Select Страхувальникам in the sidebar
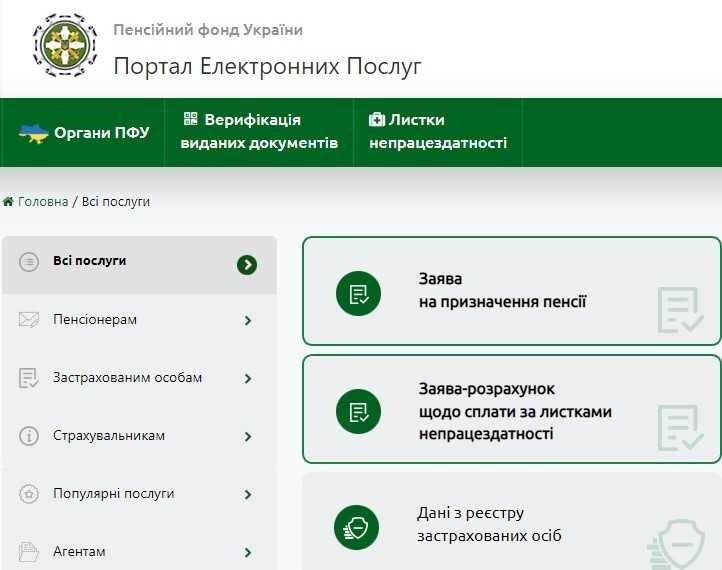The width and height of the screenshot is (722, 570). 140,436
